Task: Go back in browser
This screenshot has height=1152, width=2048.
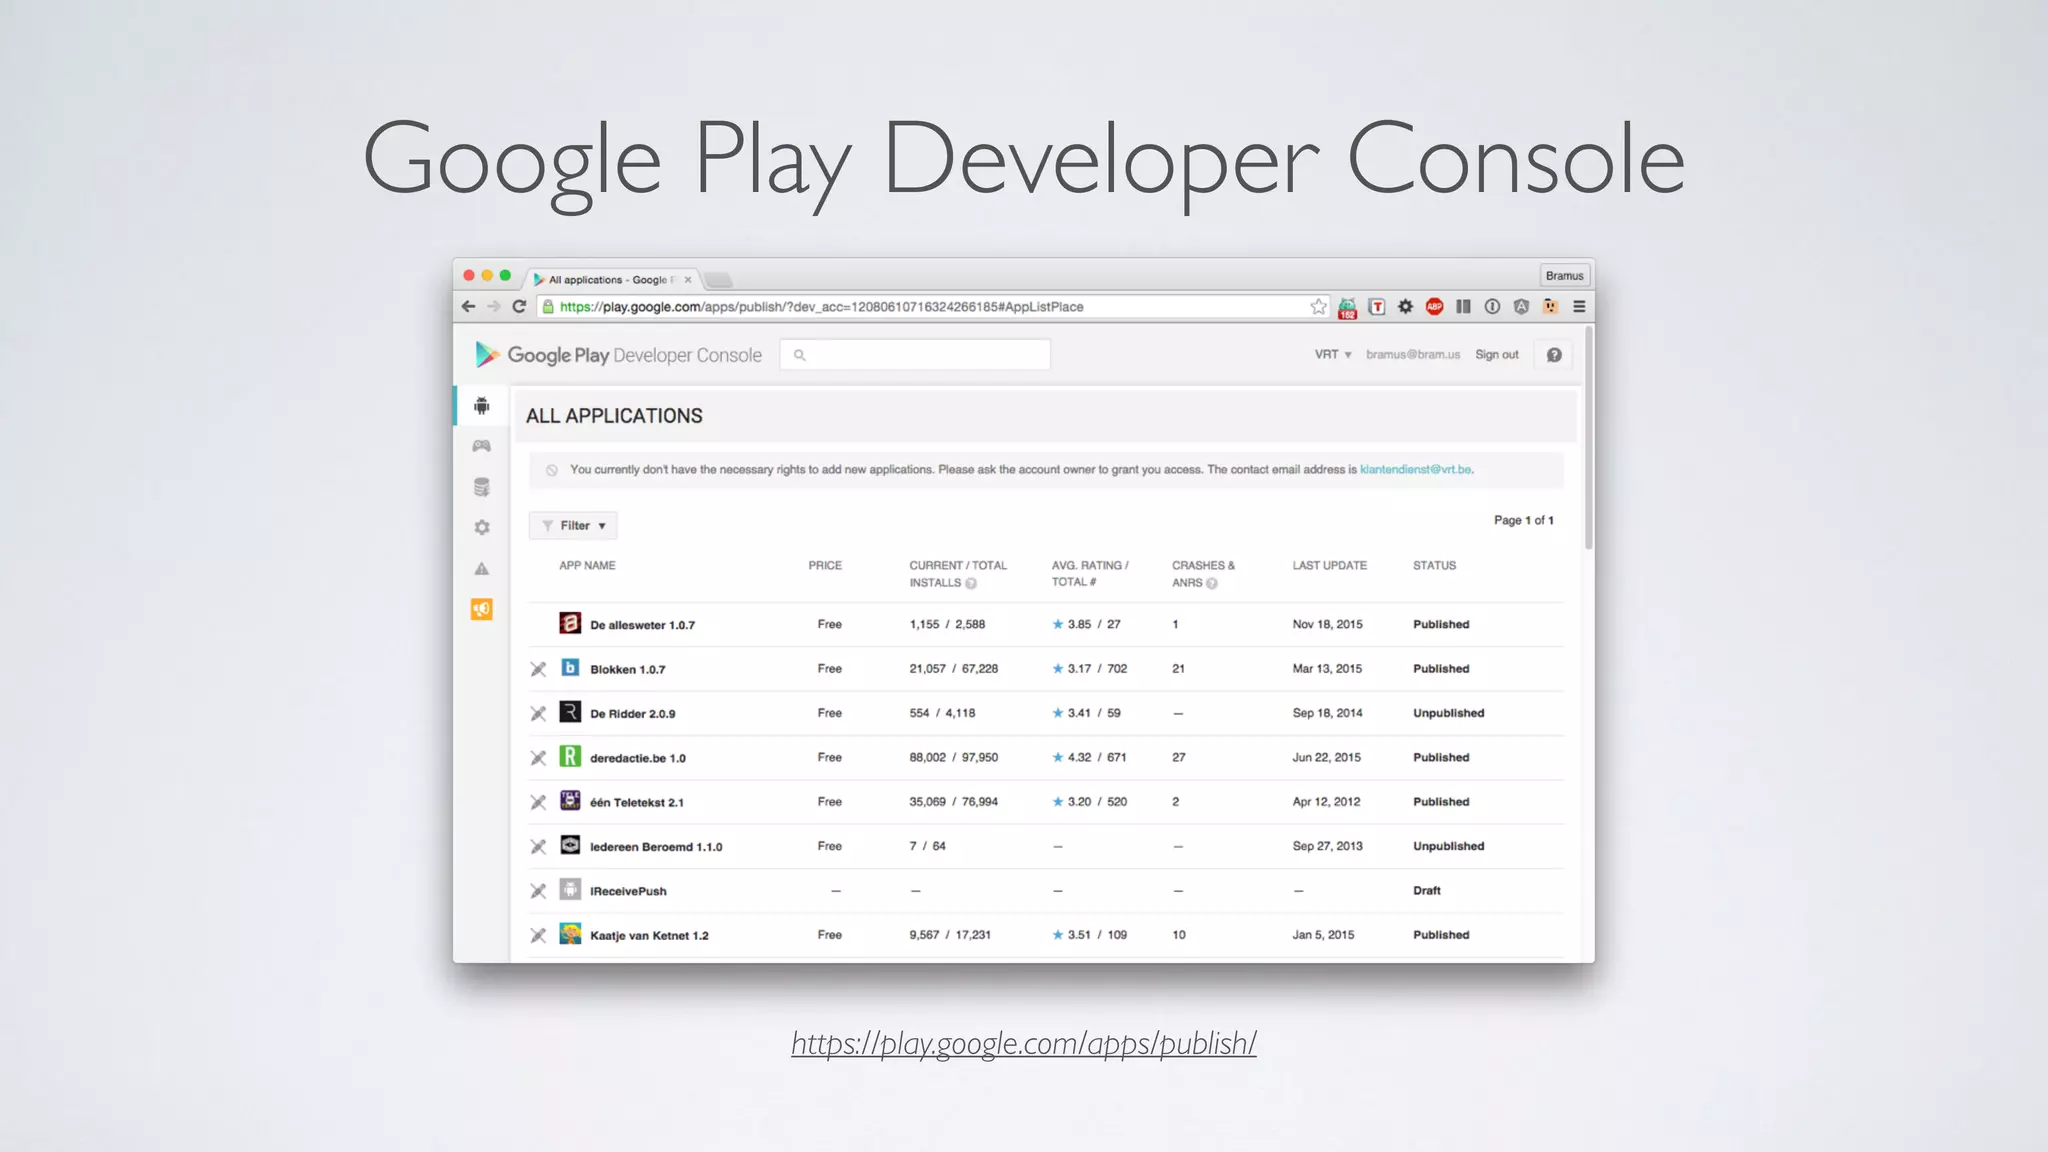Action: point(468,307)
